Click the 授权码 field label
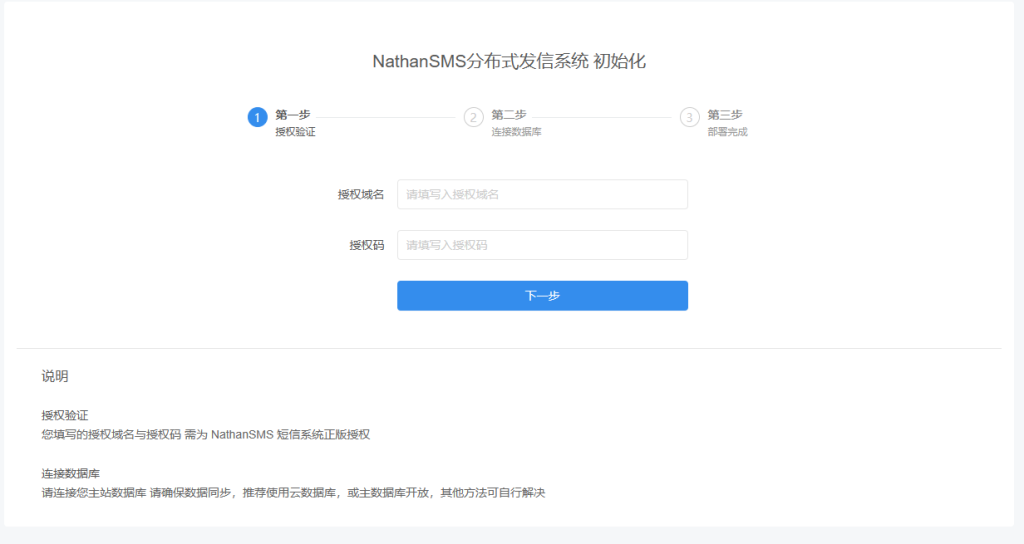Screen dimensions: 1024x544 (366, 246)
